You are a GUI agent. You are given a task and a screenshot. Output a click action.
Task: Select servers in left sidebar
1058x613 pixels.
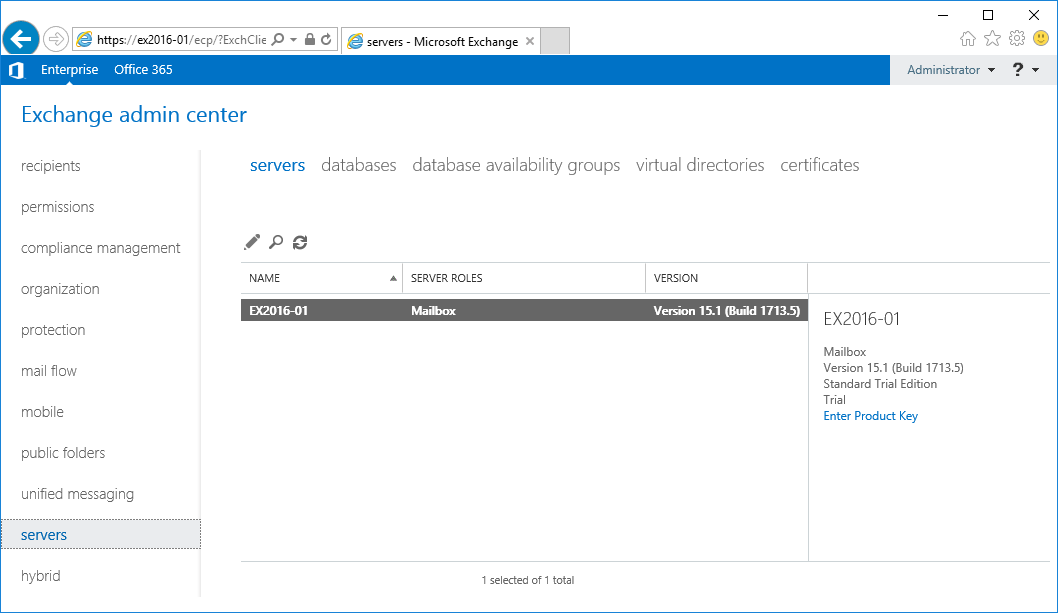[101, 534]
